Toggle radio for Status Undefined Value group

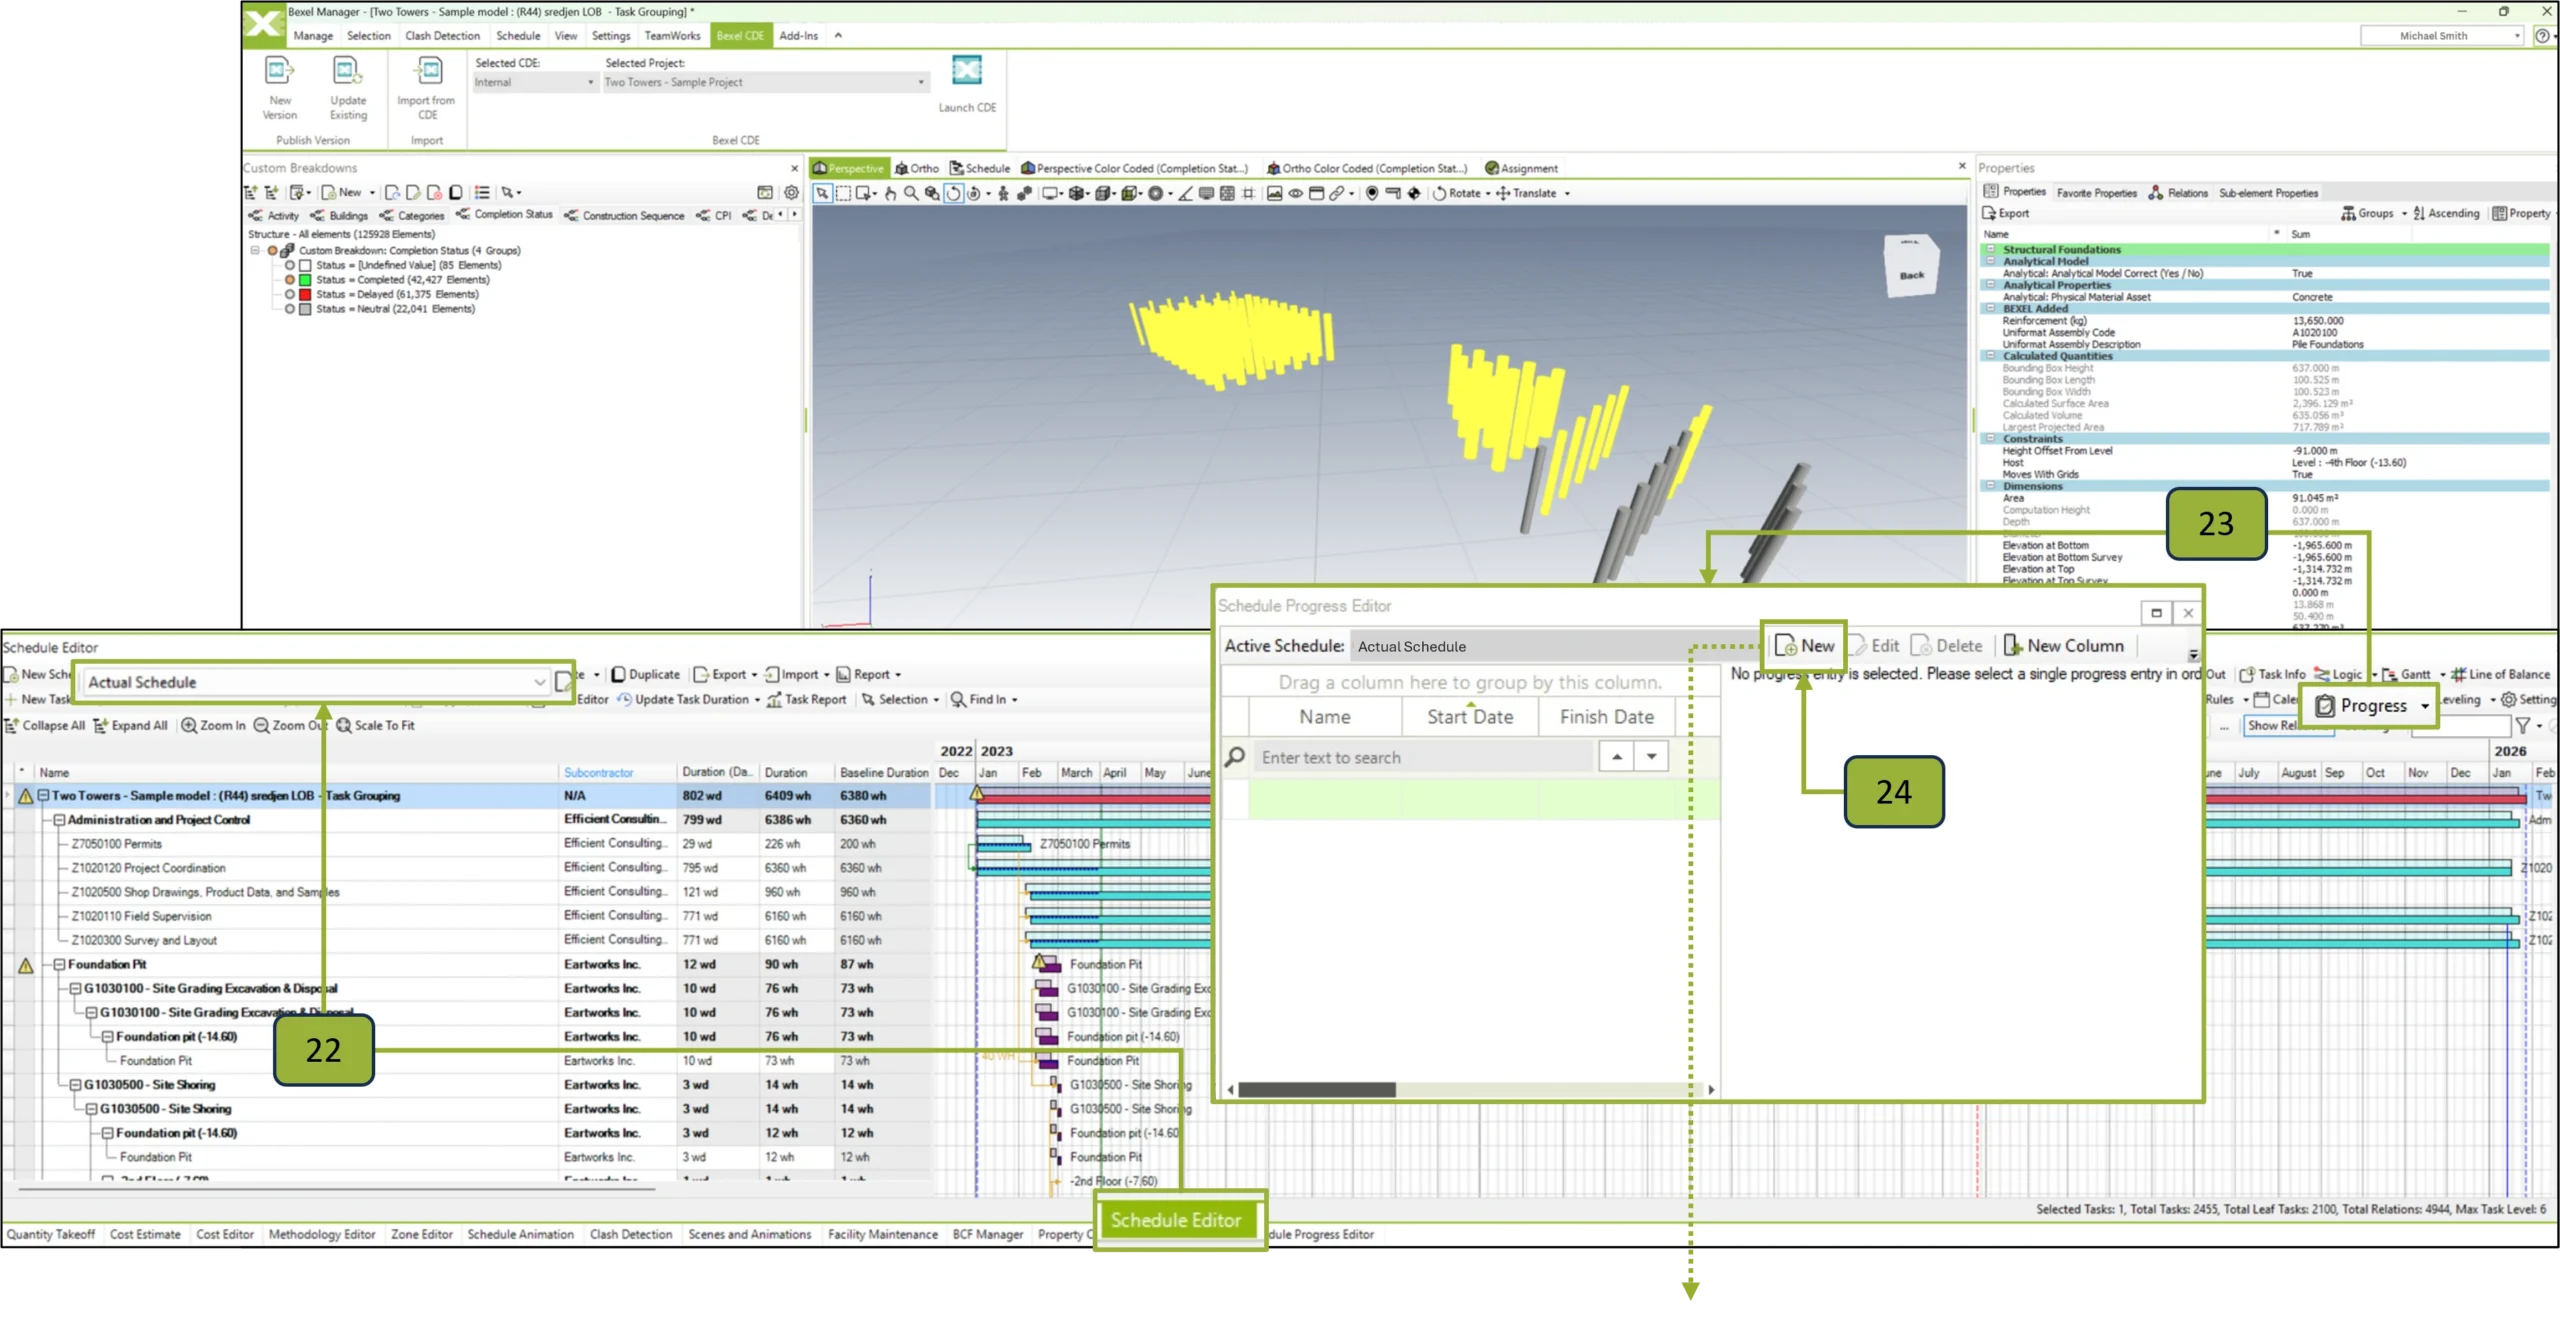[x=290, y=265]
